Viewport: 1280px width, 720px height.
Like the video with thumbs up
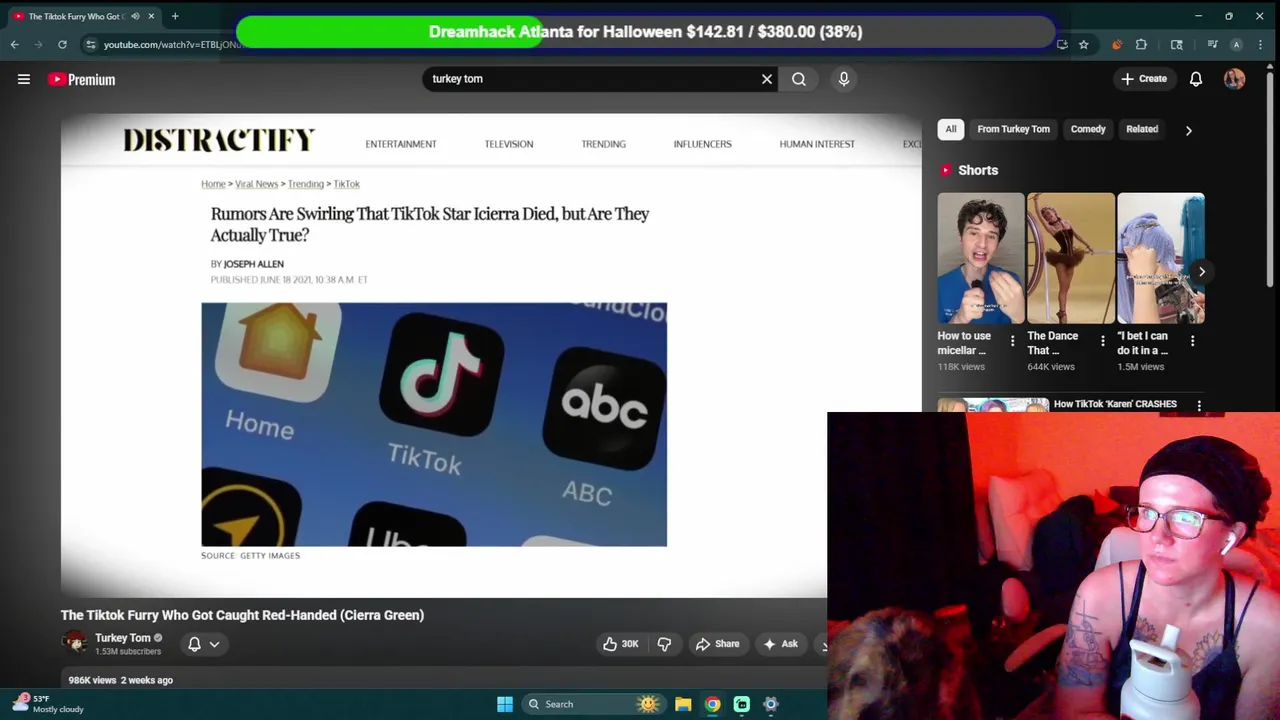pos(620,644)
